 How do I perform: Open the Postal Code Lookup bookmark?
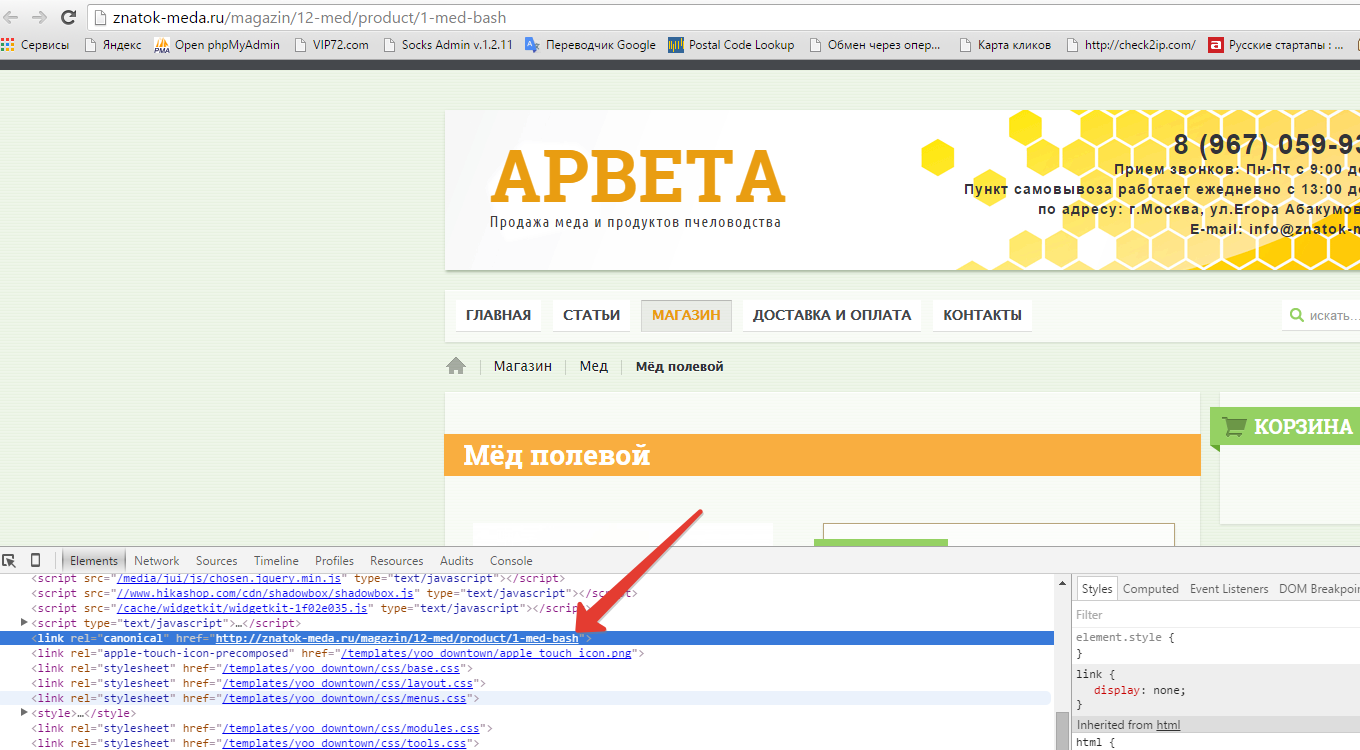pos(731,45)
